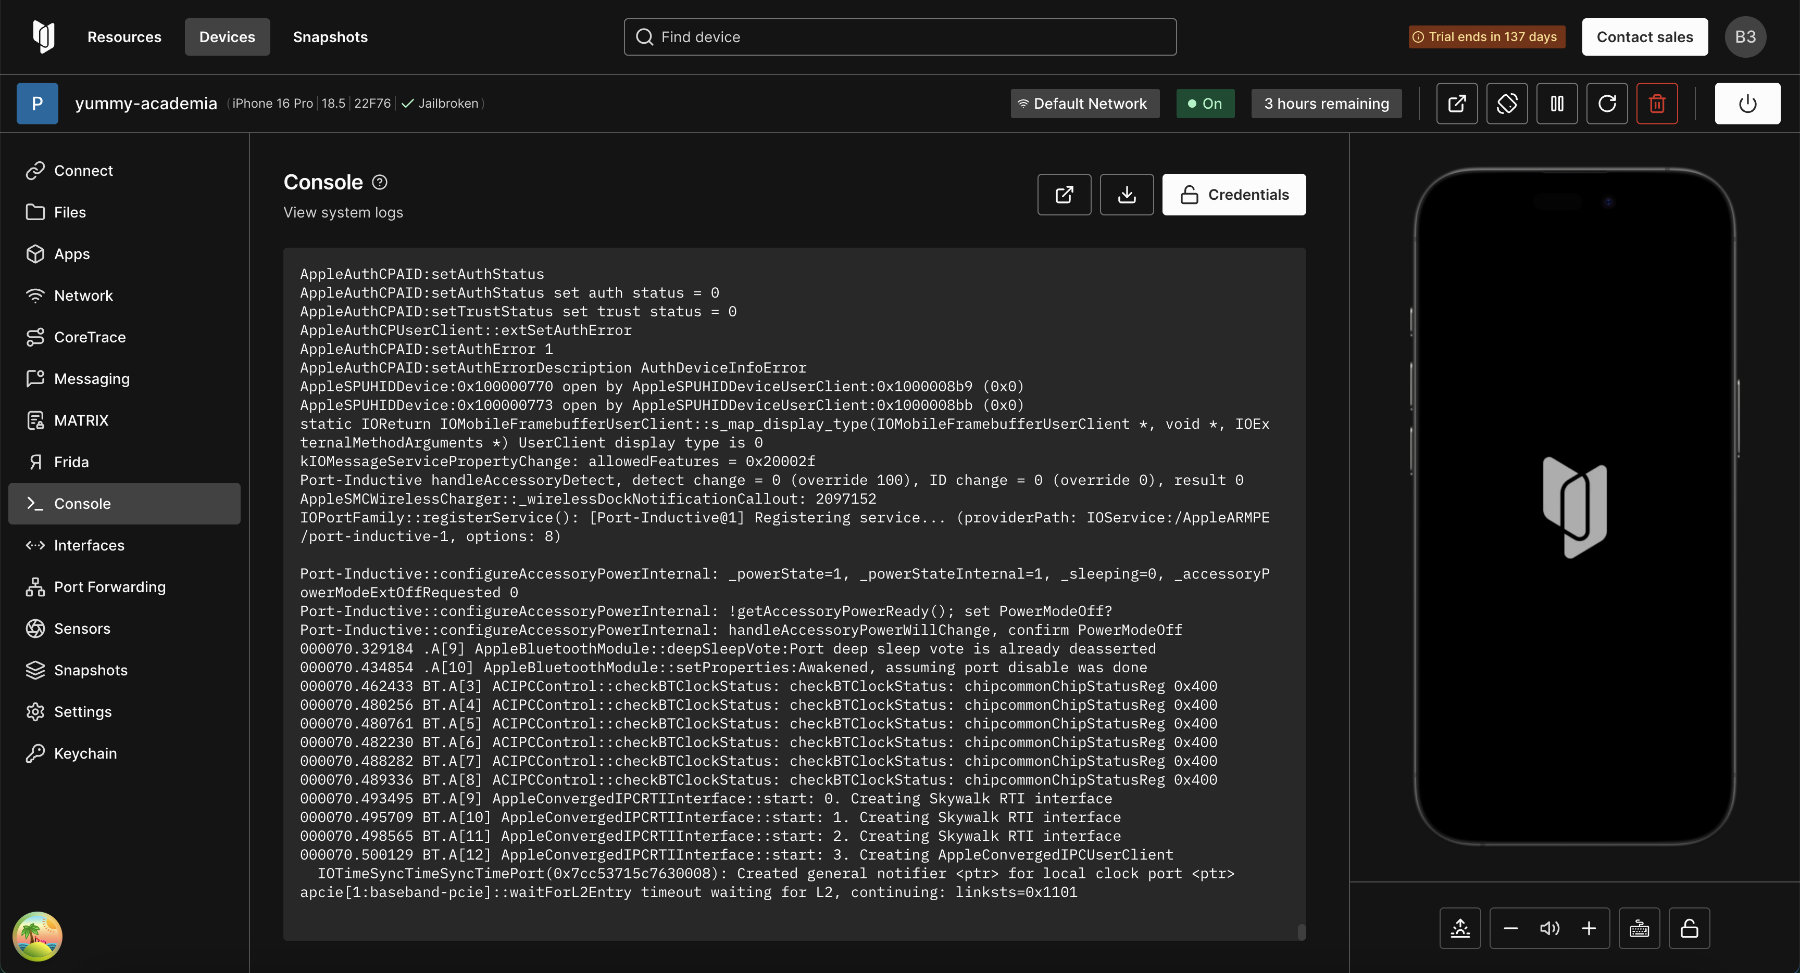This screenshot has height=973, width=1800.
Task: Pause the device with the pause icon
Action: 1557,104
